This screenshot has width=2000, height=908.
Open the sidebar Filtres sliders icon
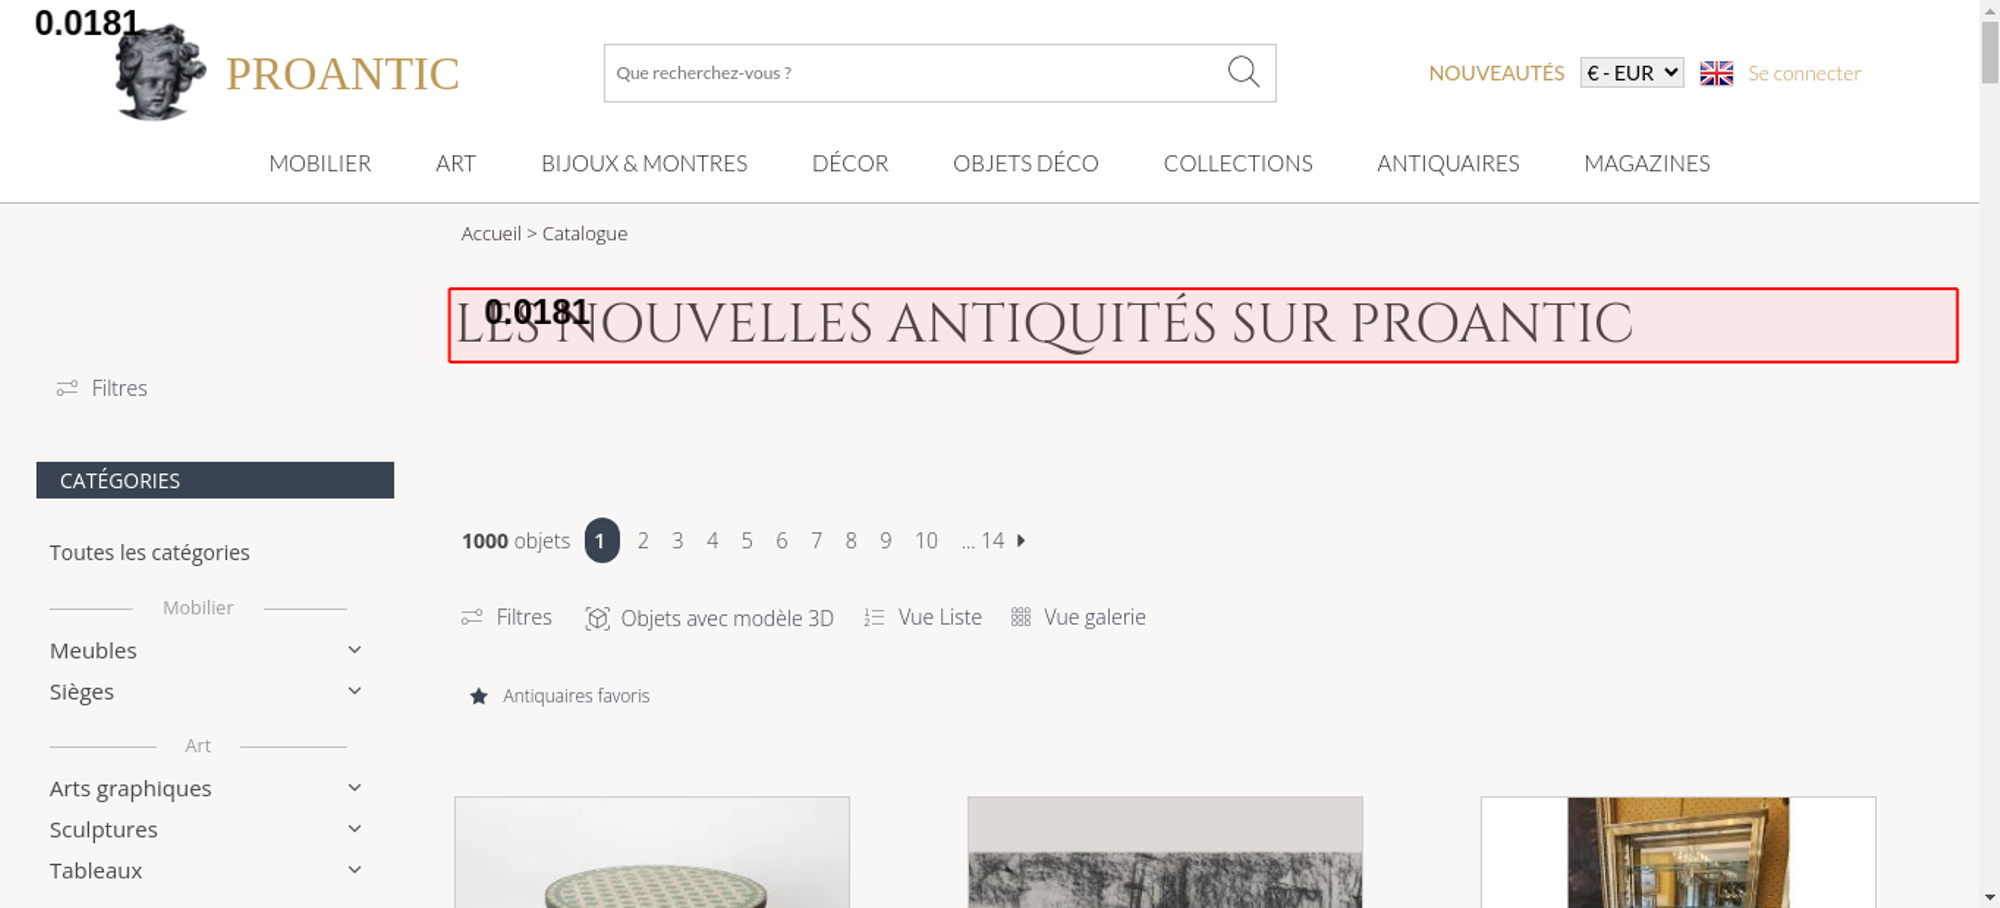[67, 388]
